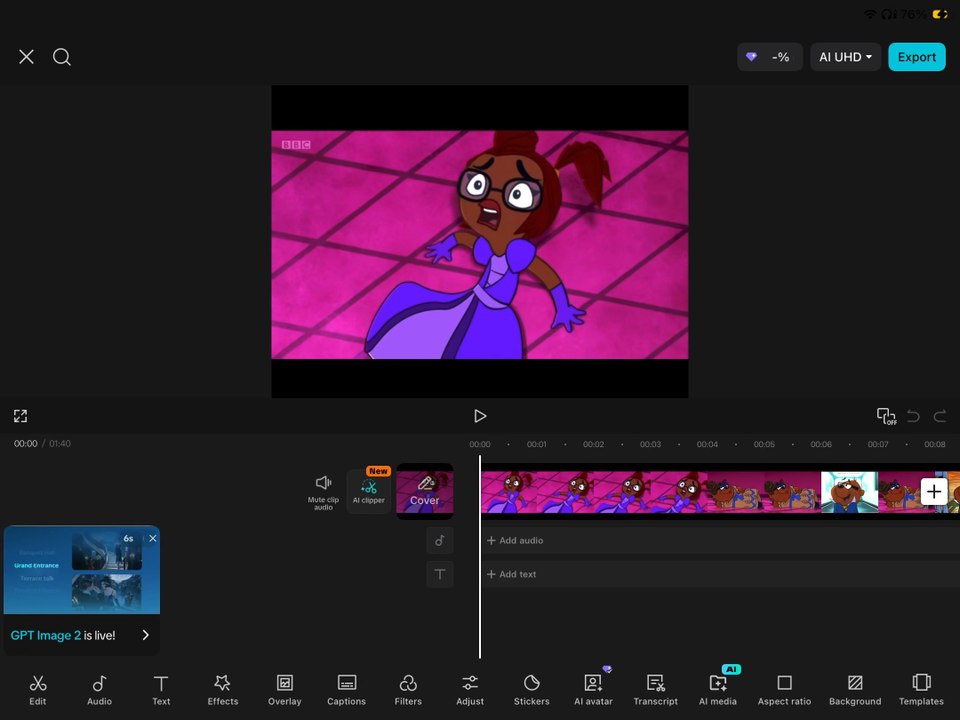Image resolution: width=960 pixels, height=720 pixels.
Task: Open the AI media tool
Action: (718, 689)
